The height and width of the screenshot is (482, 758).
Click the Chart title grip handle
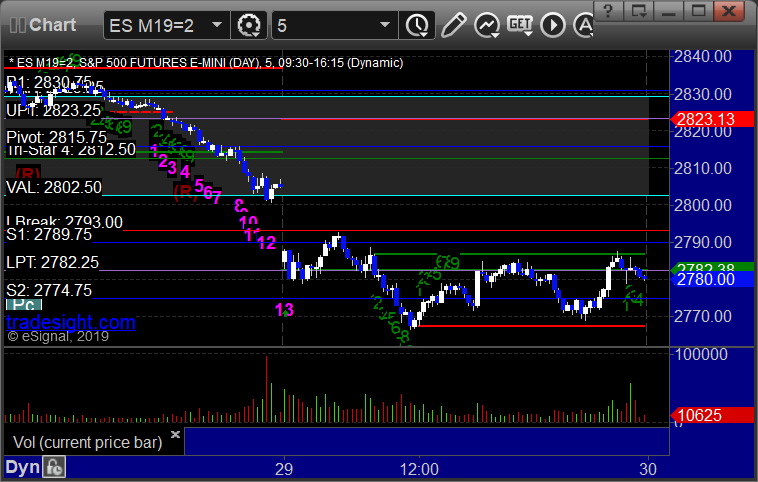[14, 23]
